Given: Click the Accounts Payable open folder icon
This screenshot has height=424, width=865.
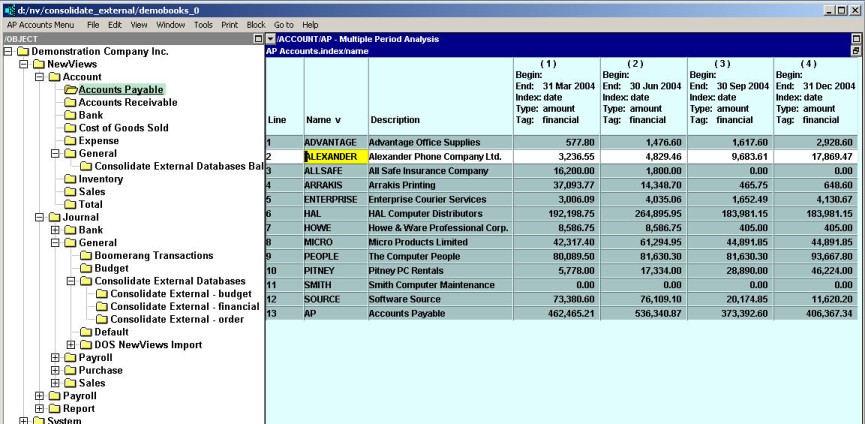Looking at the screenshot, I should click(x=71, y=89).
